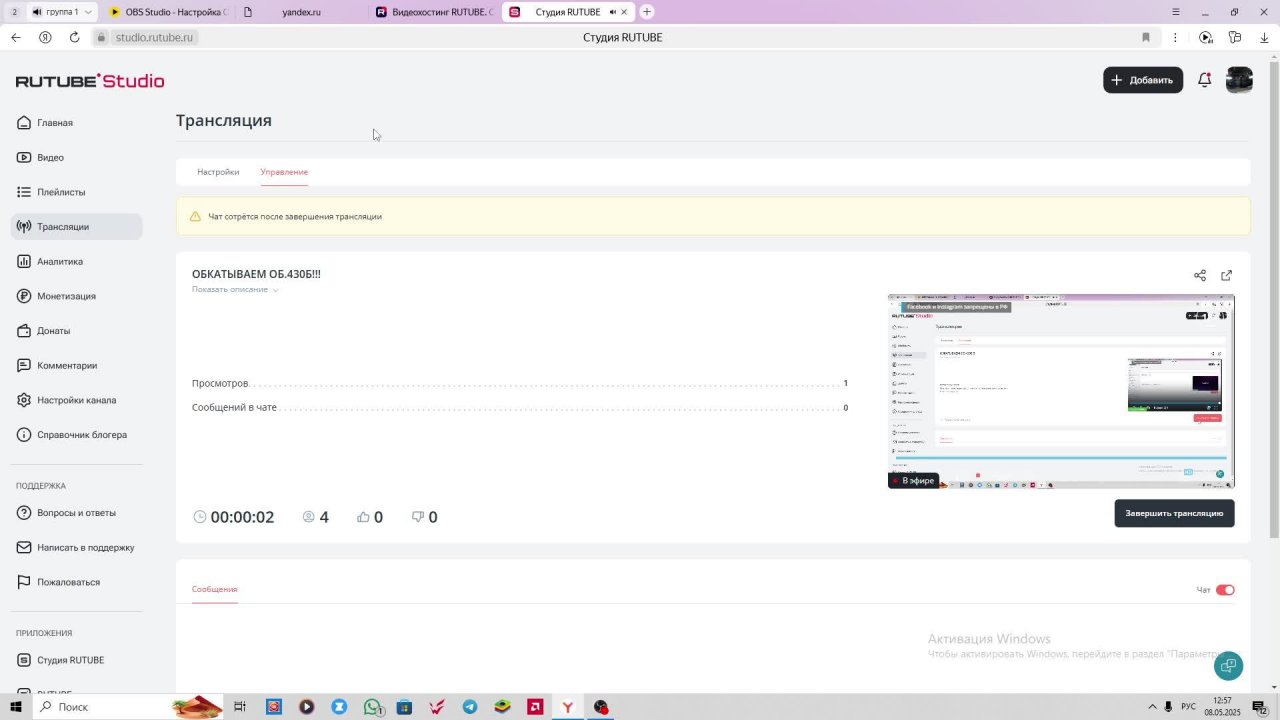Viewport: 1280px width, 720px height.
Task: Click Завершить трансляцию button
Action: coord(1174,513)
